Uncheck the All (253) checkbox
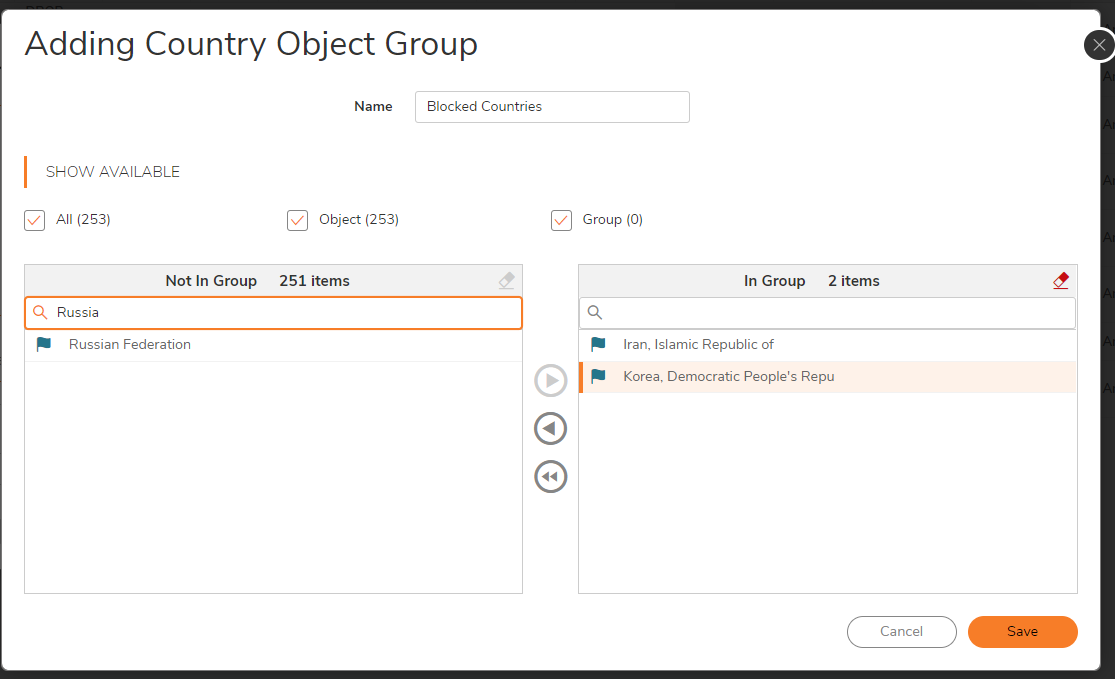The image size is (1115, 679). 35,220
